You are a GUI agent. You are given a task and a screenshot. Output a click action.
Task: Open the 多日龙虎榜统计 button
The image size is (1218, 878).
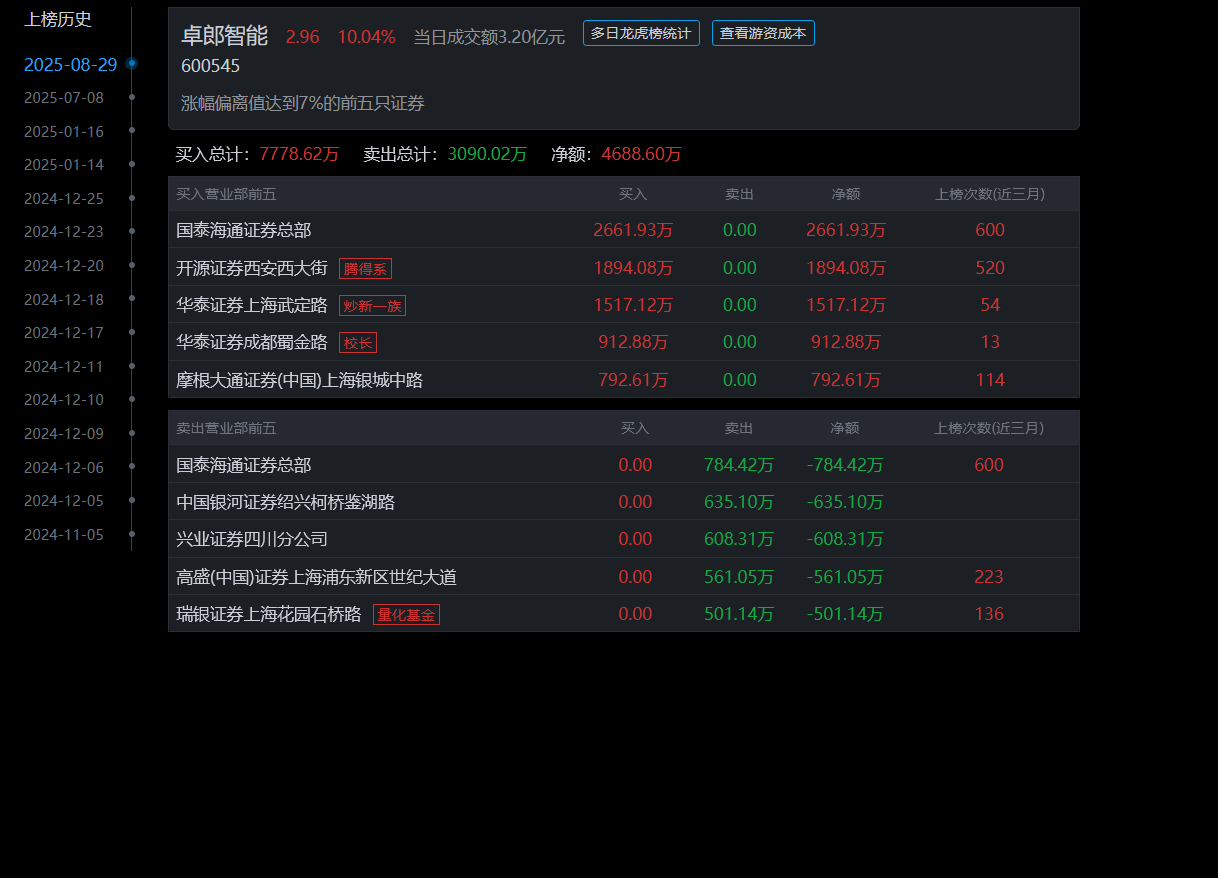tap(641, 33)
